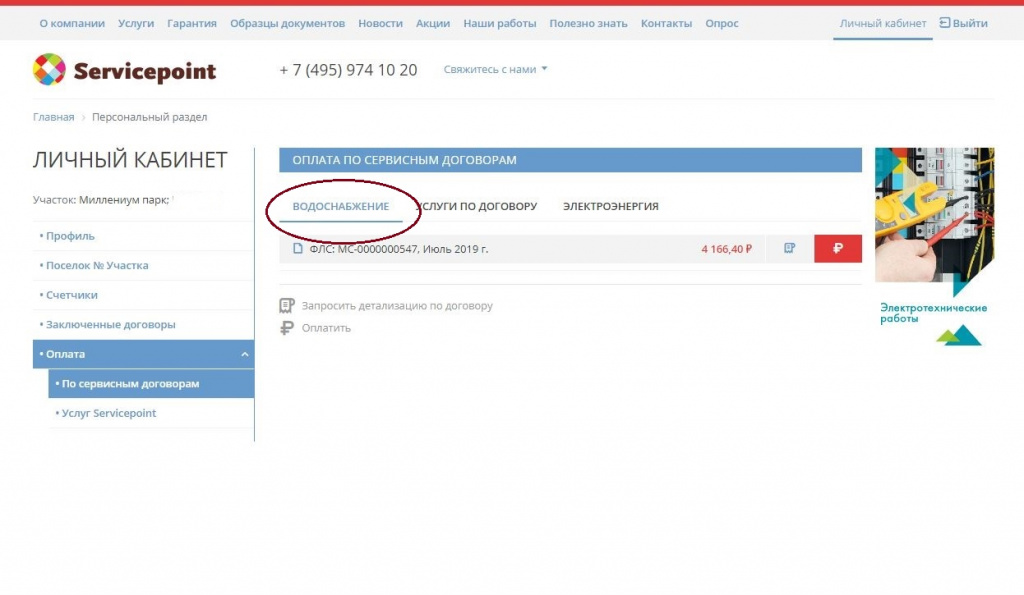Click document icon beside ФЛС invoice
Screen dimensions: 1024x595
click(x=298, y=249)
